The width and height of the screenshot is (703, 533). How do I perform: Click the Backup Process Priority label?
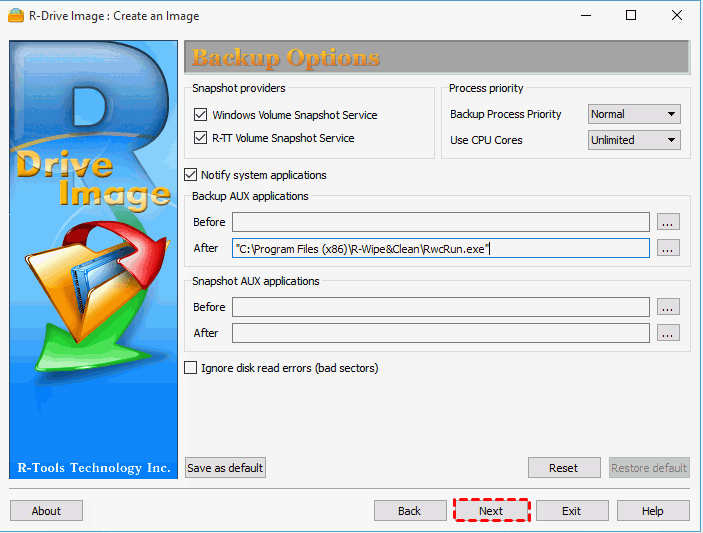(x=506, y=114)
